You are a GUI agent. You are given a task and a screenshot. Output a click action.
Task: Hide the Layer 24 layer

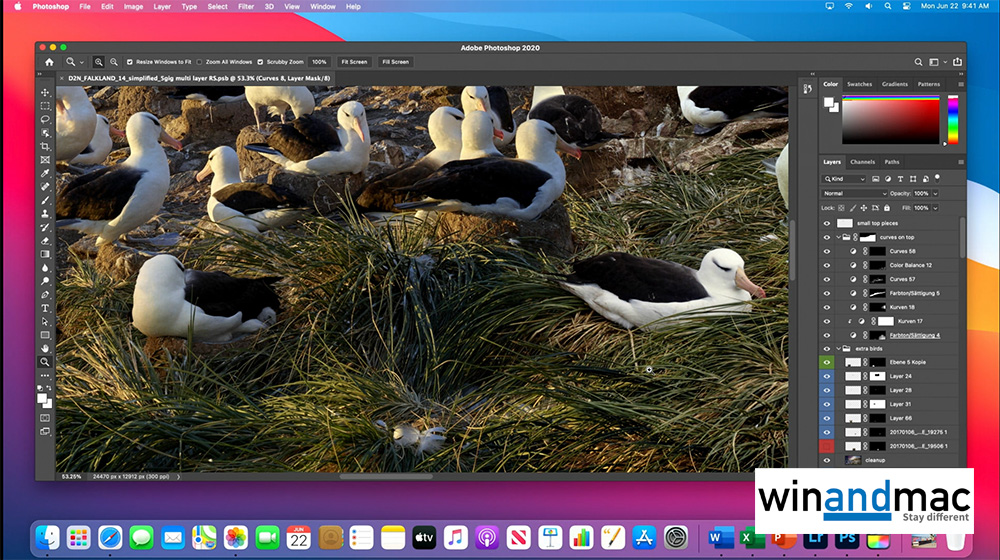coord(827,376)
